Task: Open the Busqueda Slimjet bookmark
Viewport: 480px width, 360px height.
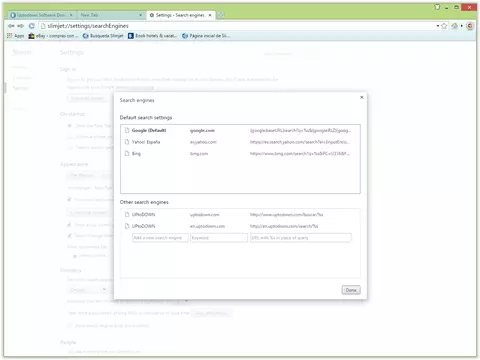Action: click(103, 36)
